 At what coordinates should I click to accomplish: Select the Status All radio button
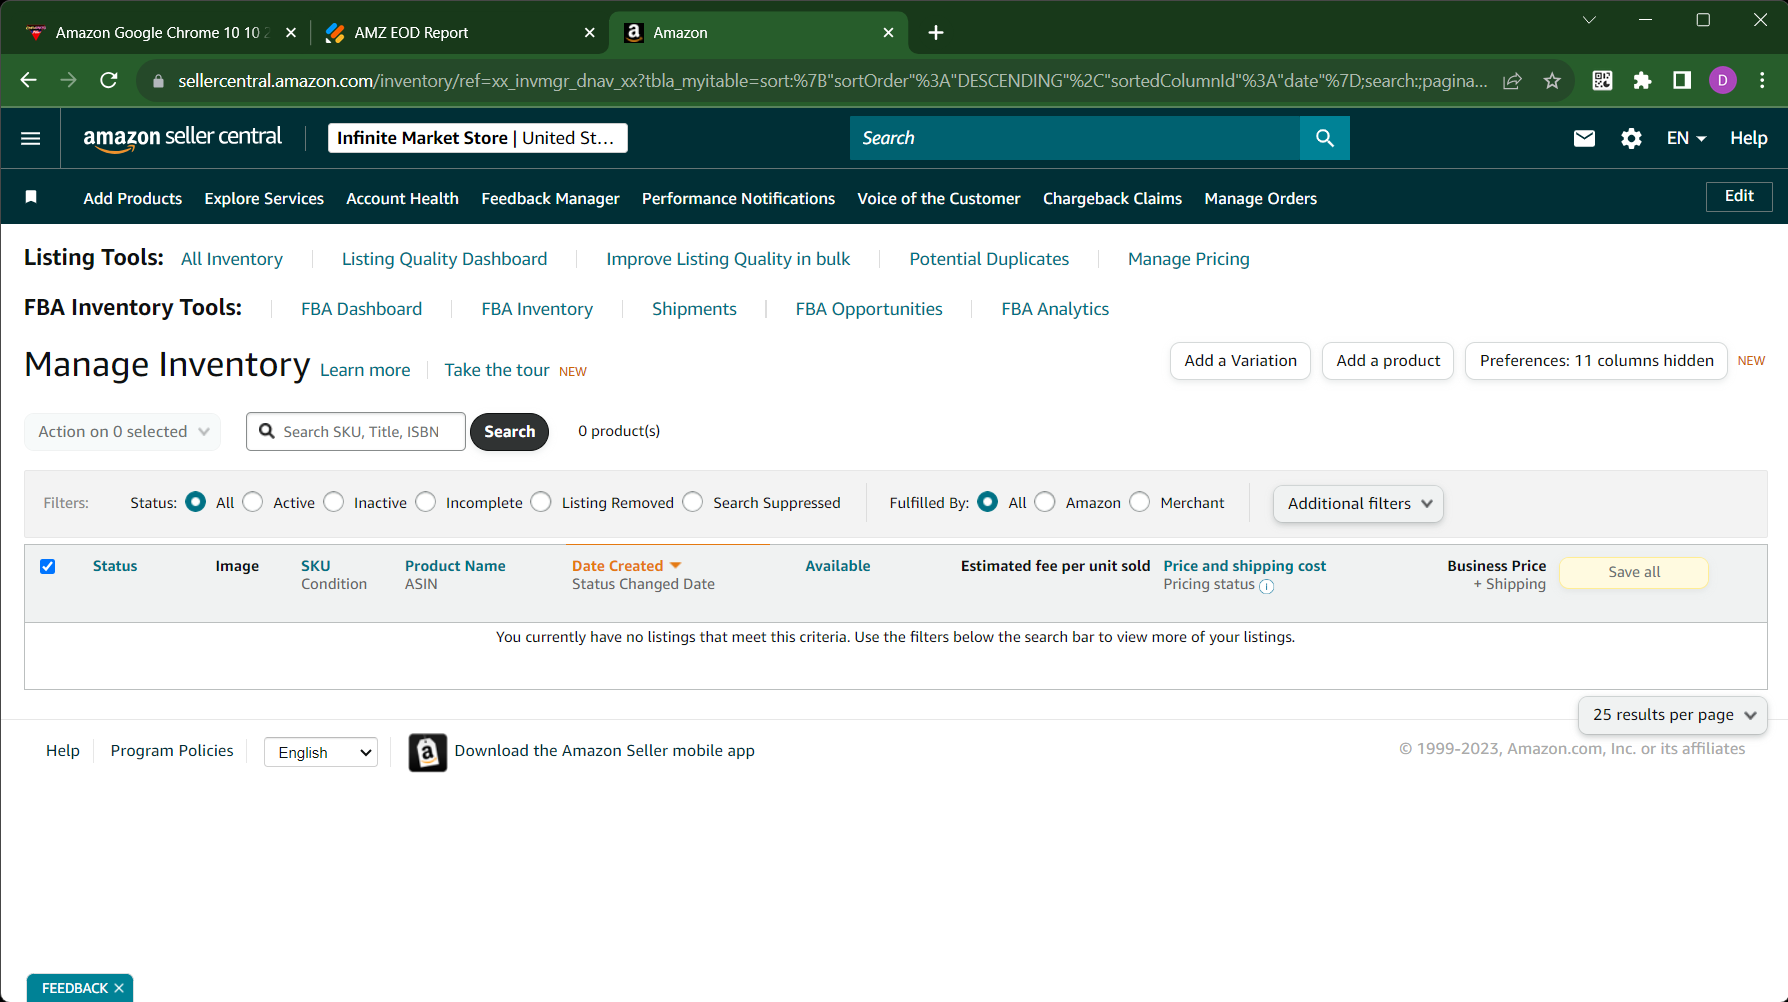196,502
